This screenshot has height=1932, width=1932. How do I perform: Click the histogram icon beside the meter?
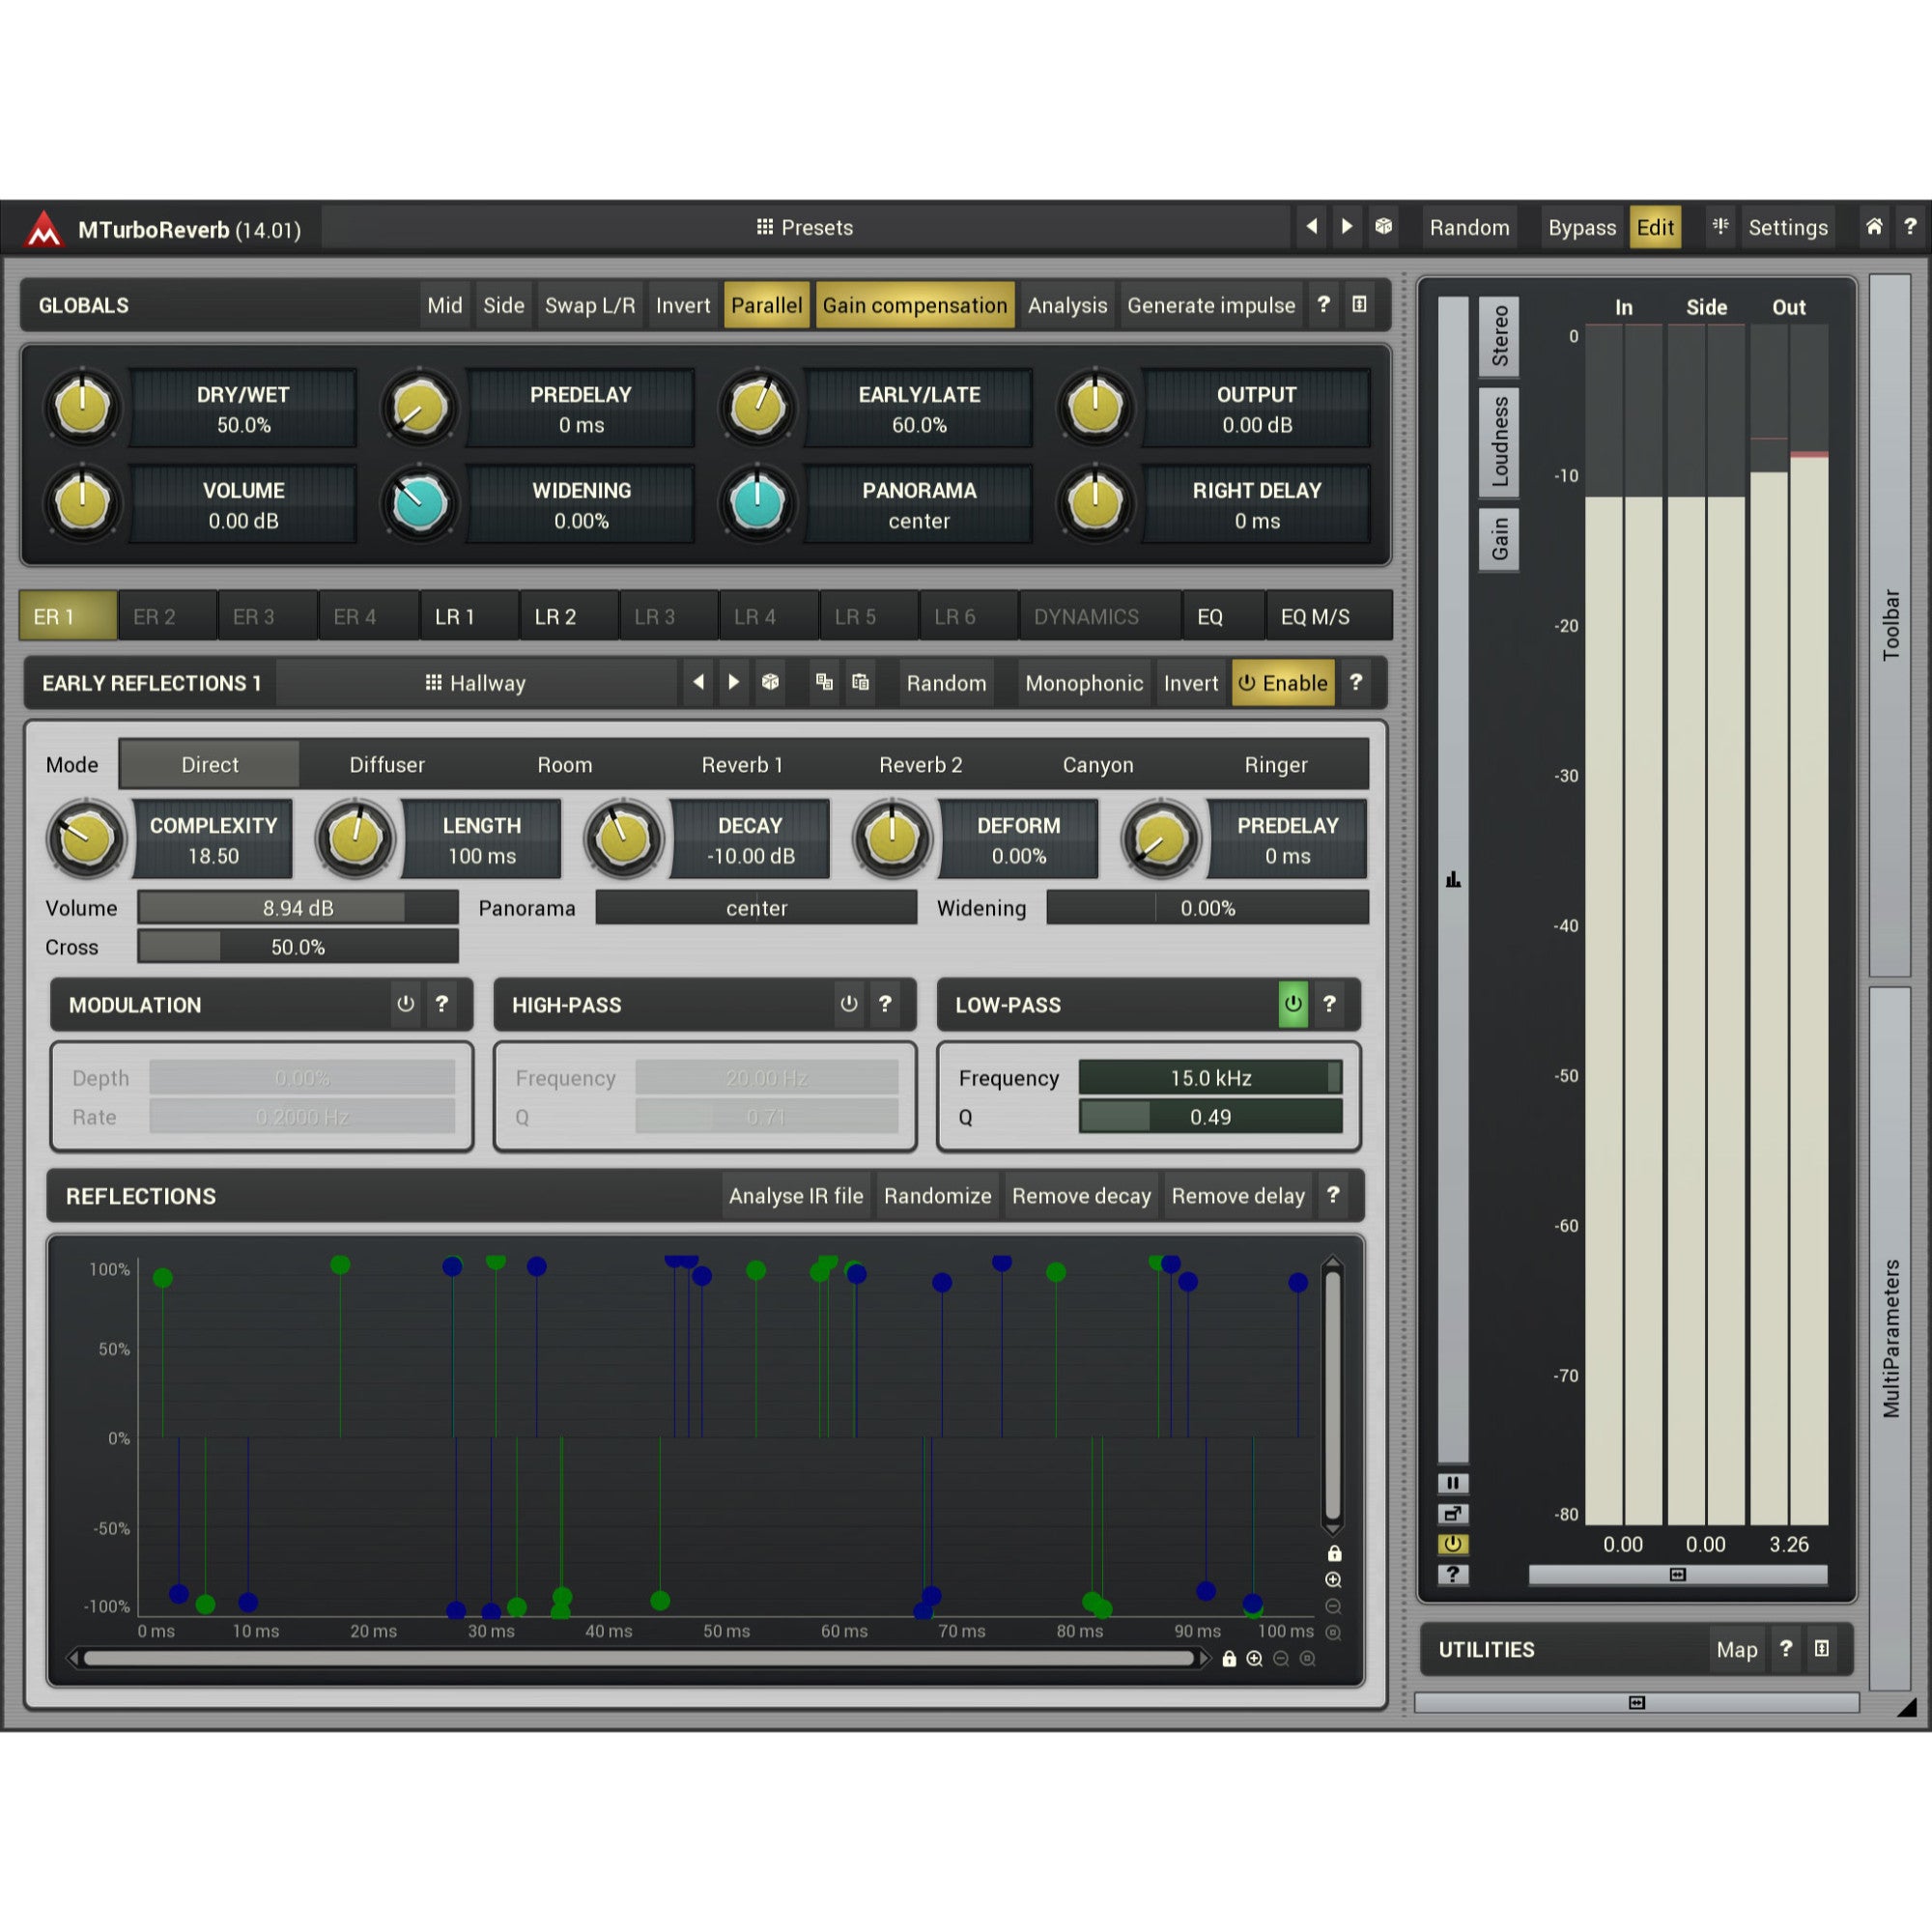pyautogui.click(x=1453, y=880)
